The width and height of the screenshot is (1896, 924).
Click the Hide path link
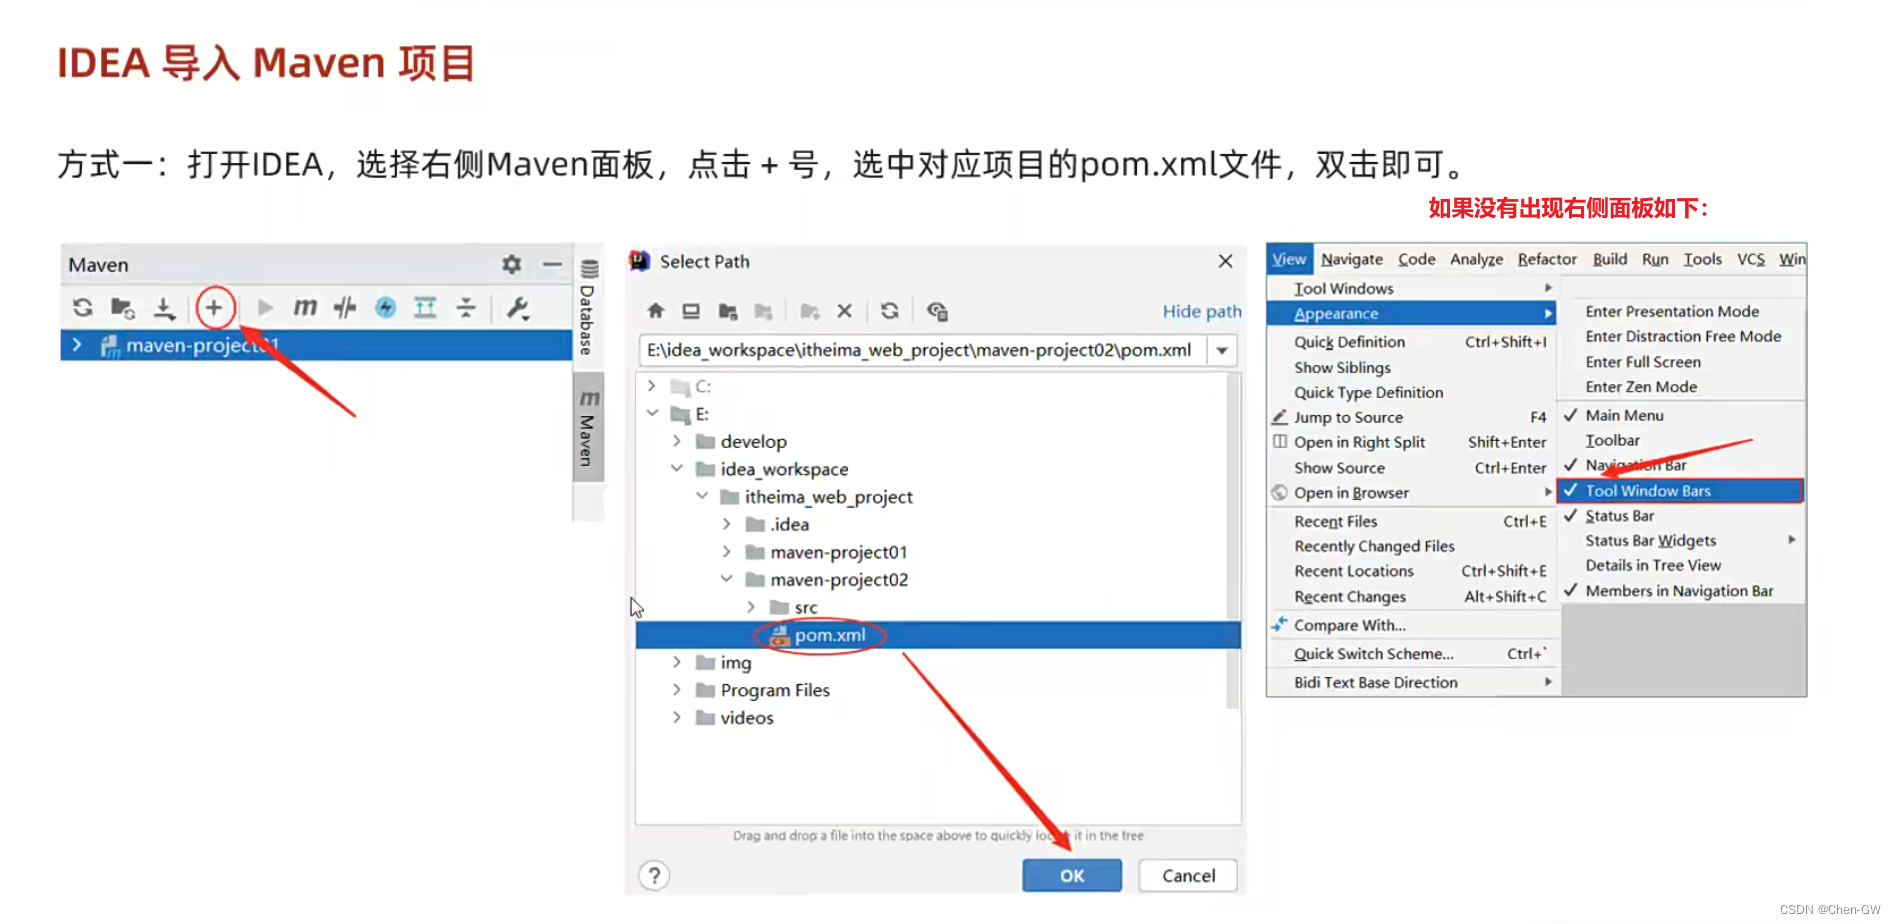tap(1202, 312)
